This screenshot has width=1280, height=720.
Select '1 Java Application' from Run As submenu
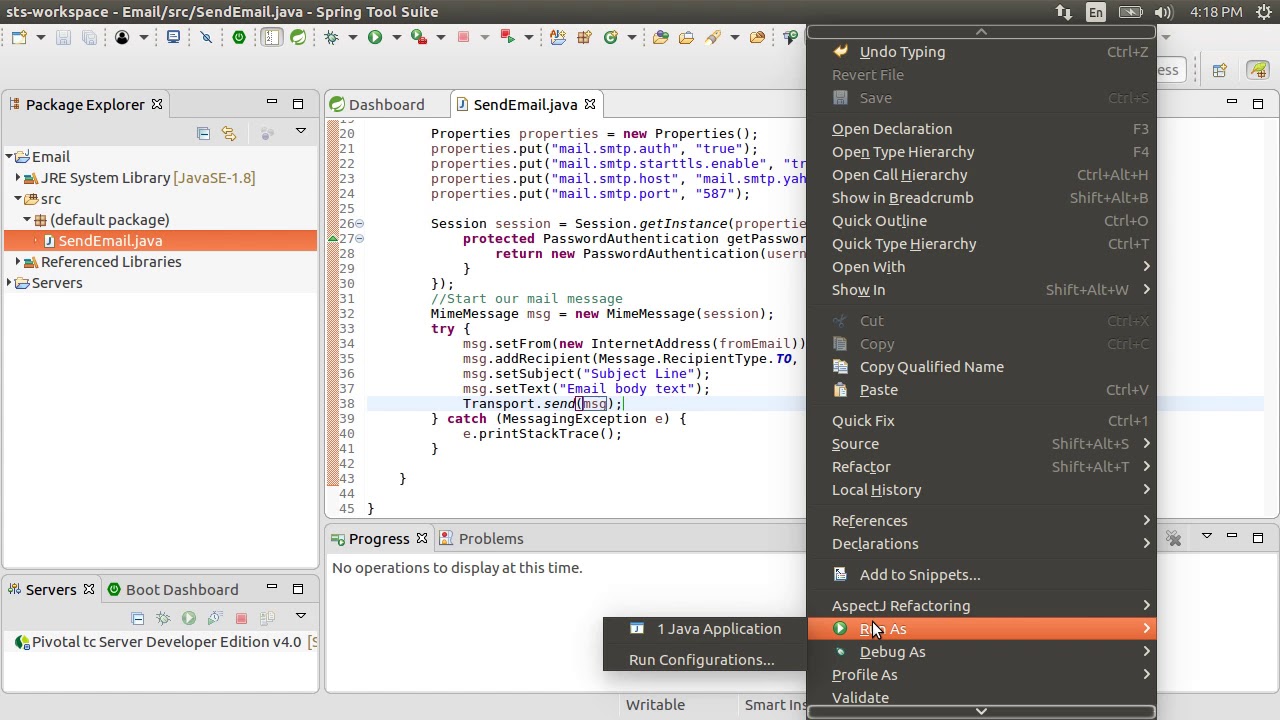point(718,629)
